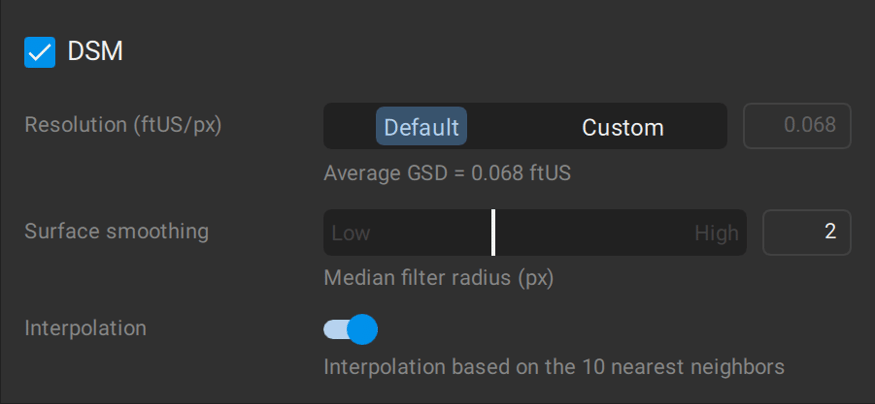This screenshot has height=404, width=875.
Task: Switch resolution mode to Custom
Action: [x=622, y=127]
